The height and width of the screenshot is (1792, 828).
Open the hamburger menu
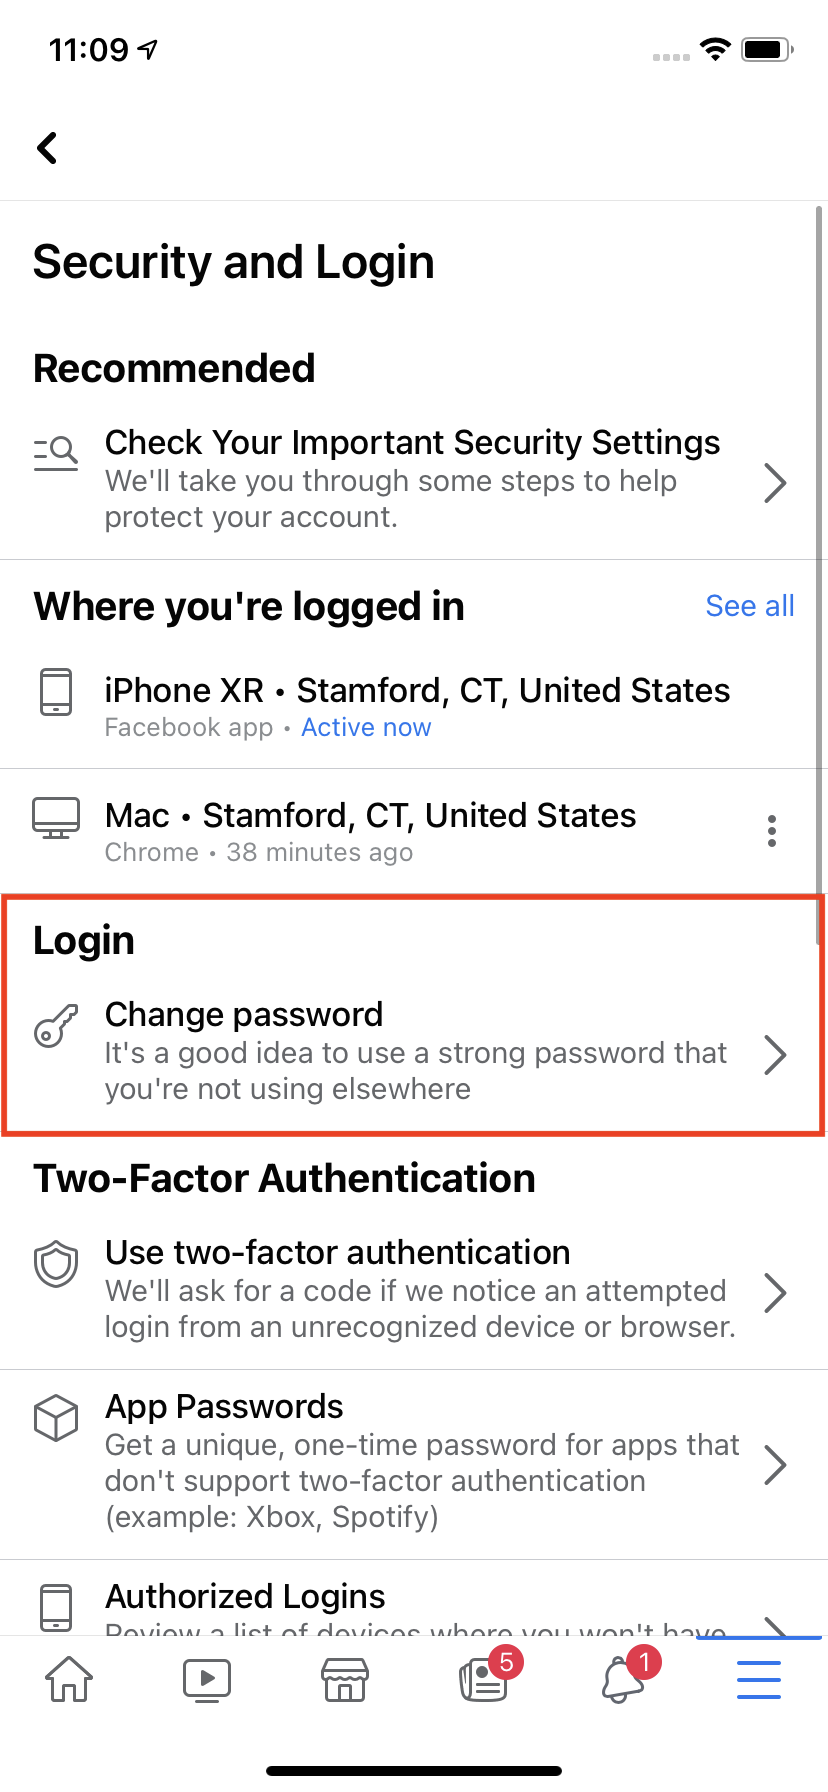click(758, 1680)
